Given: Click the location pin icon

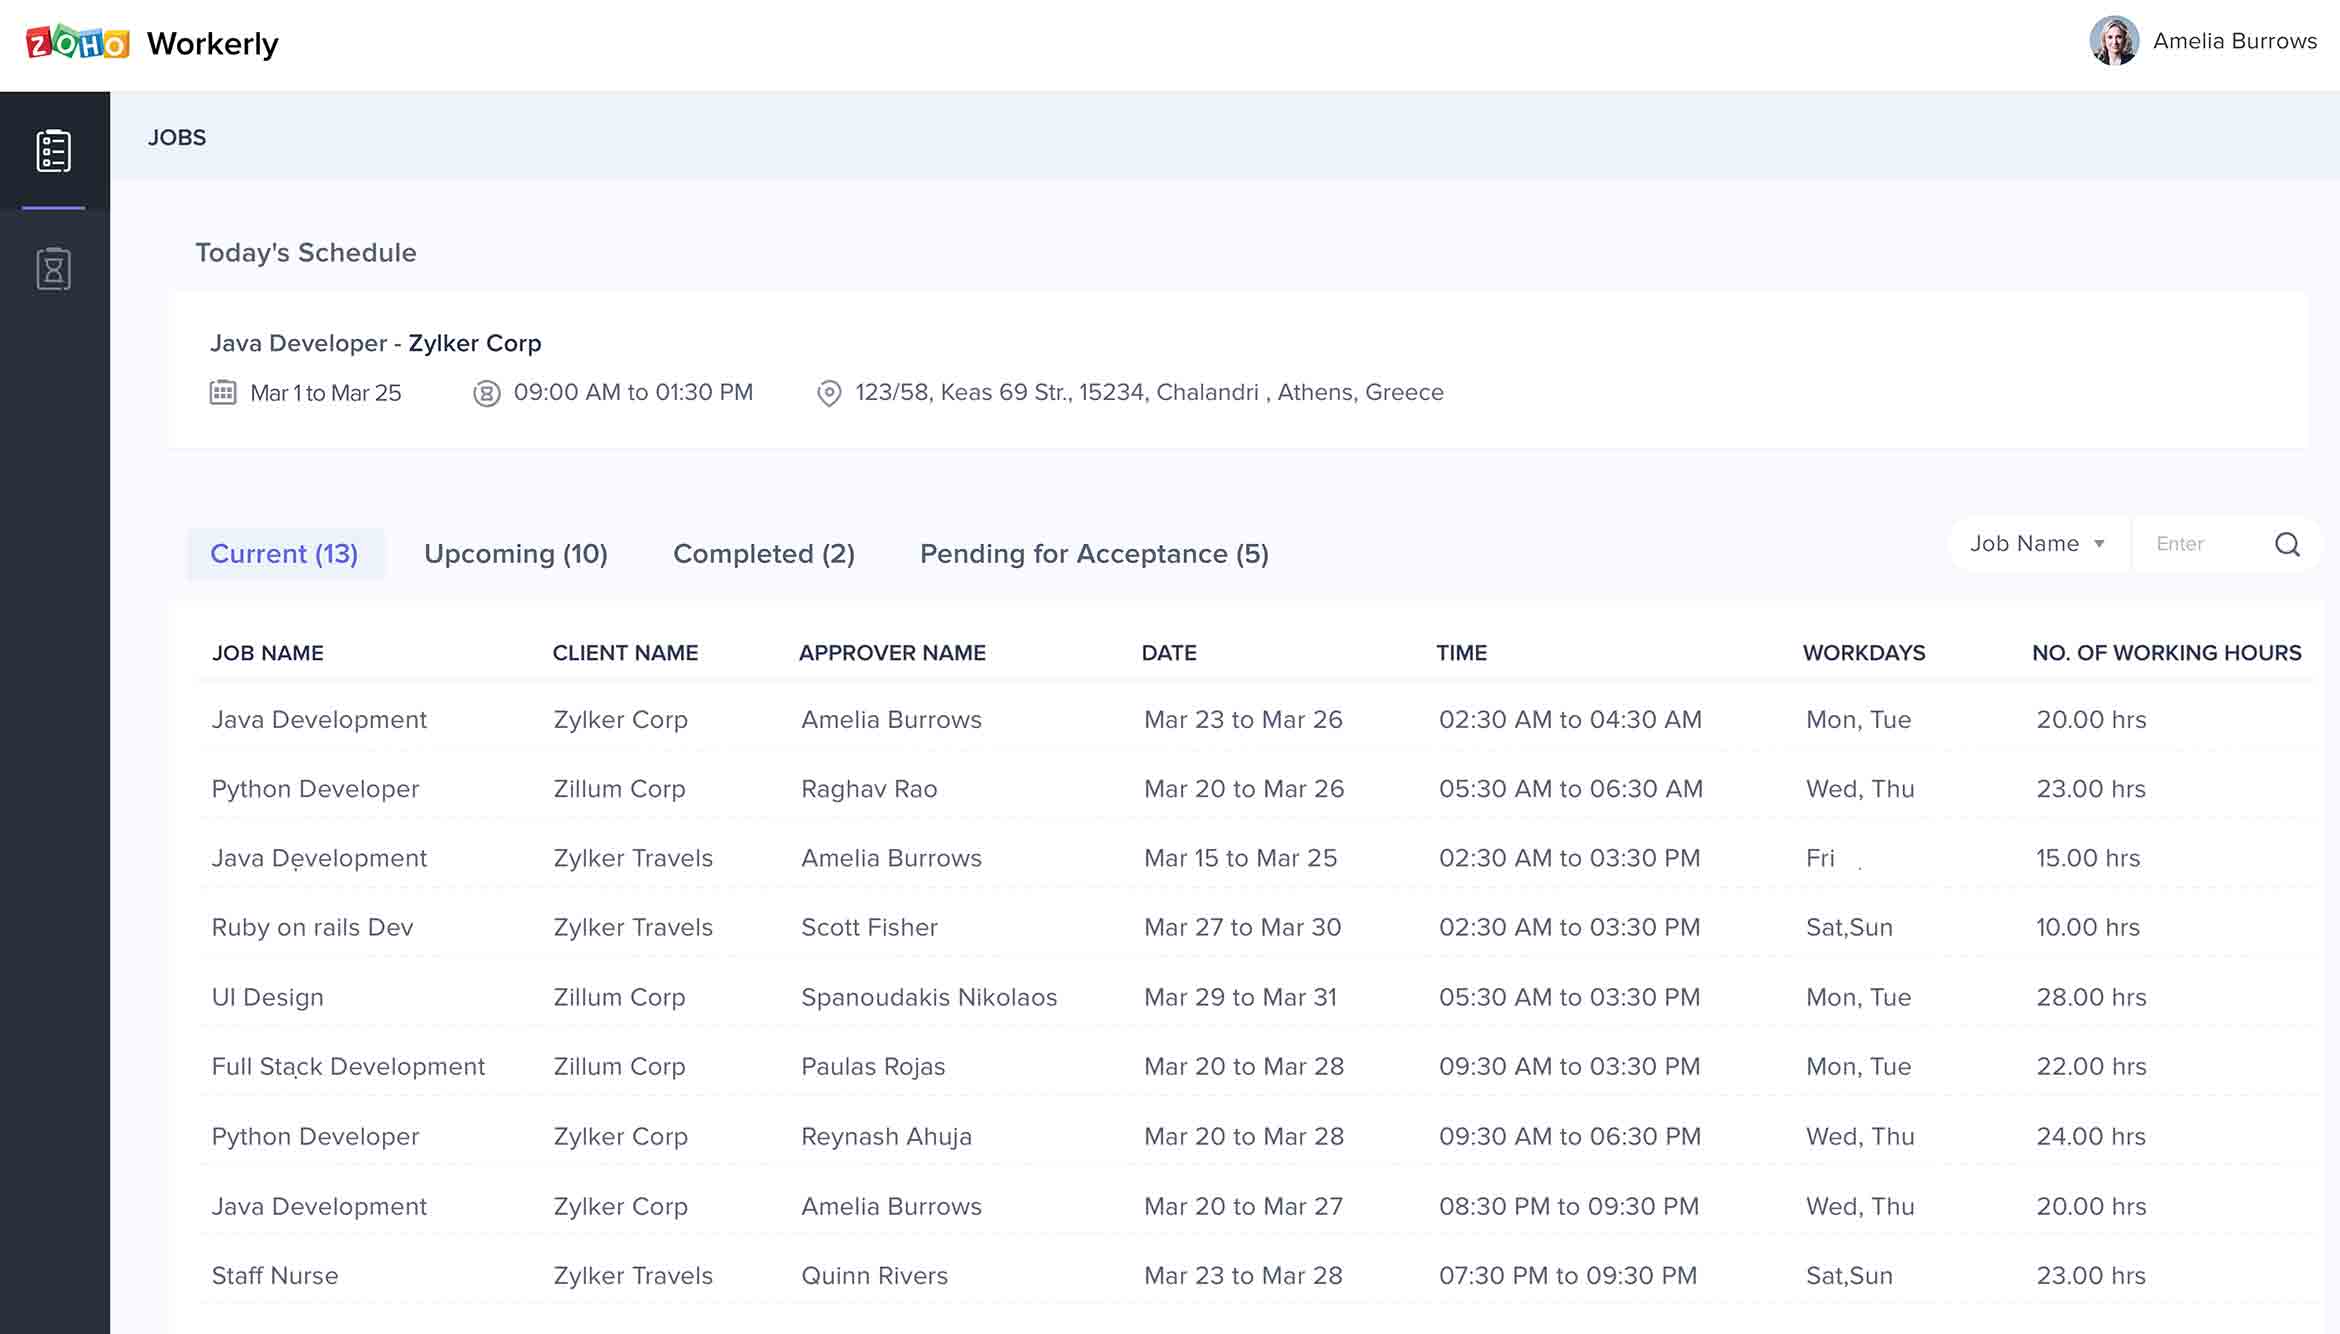Looking at the screenshot, I should coord(829,393).
